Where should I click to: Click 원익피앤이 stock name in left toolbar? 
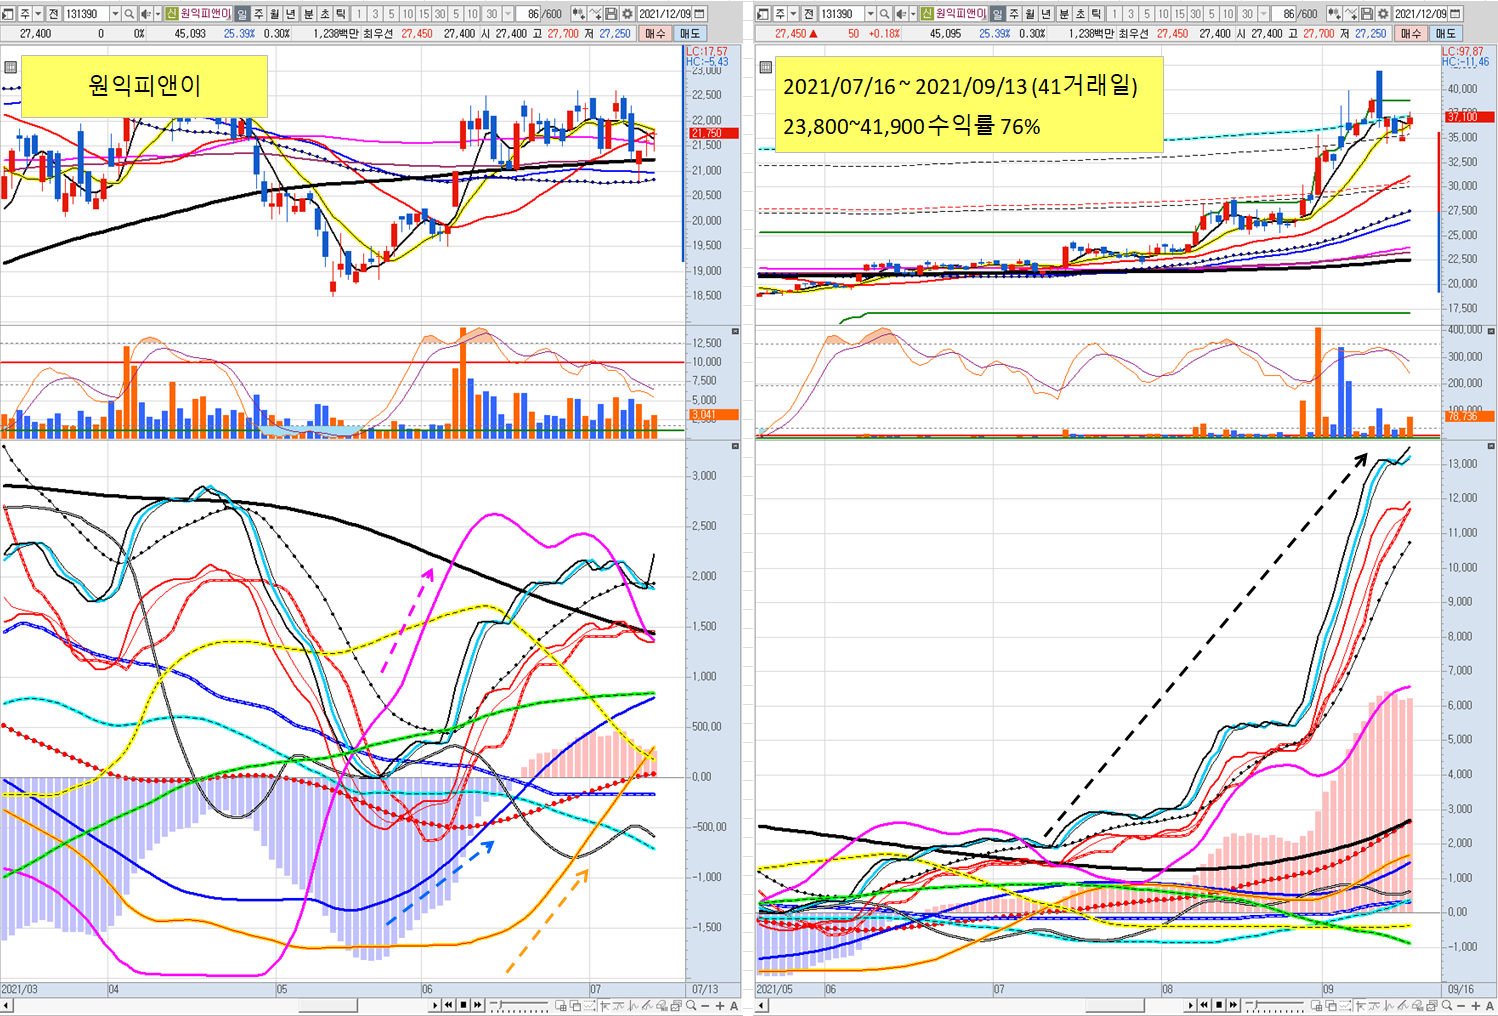point(205,14)
